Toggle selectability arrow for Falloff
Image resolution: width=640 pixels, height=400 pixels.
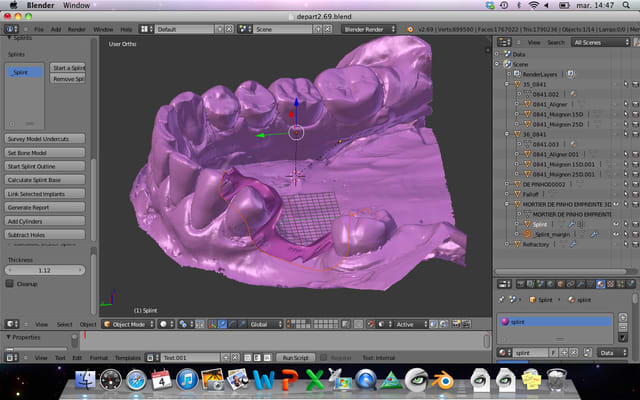tap(626, 194)
